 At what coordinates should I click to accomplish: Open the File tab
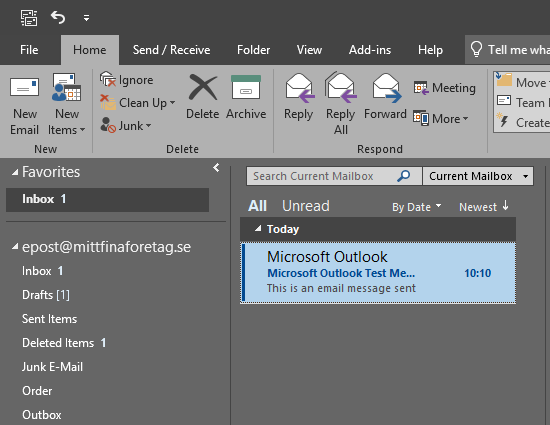tap(29, 50)
